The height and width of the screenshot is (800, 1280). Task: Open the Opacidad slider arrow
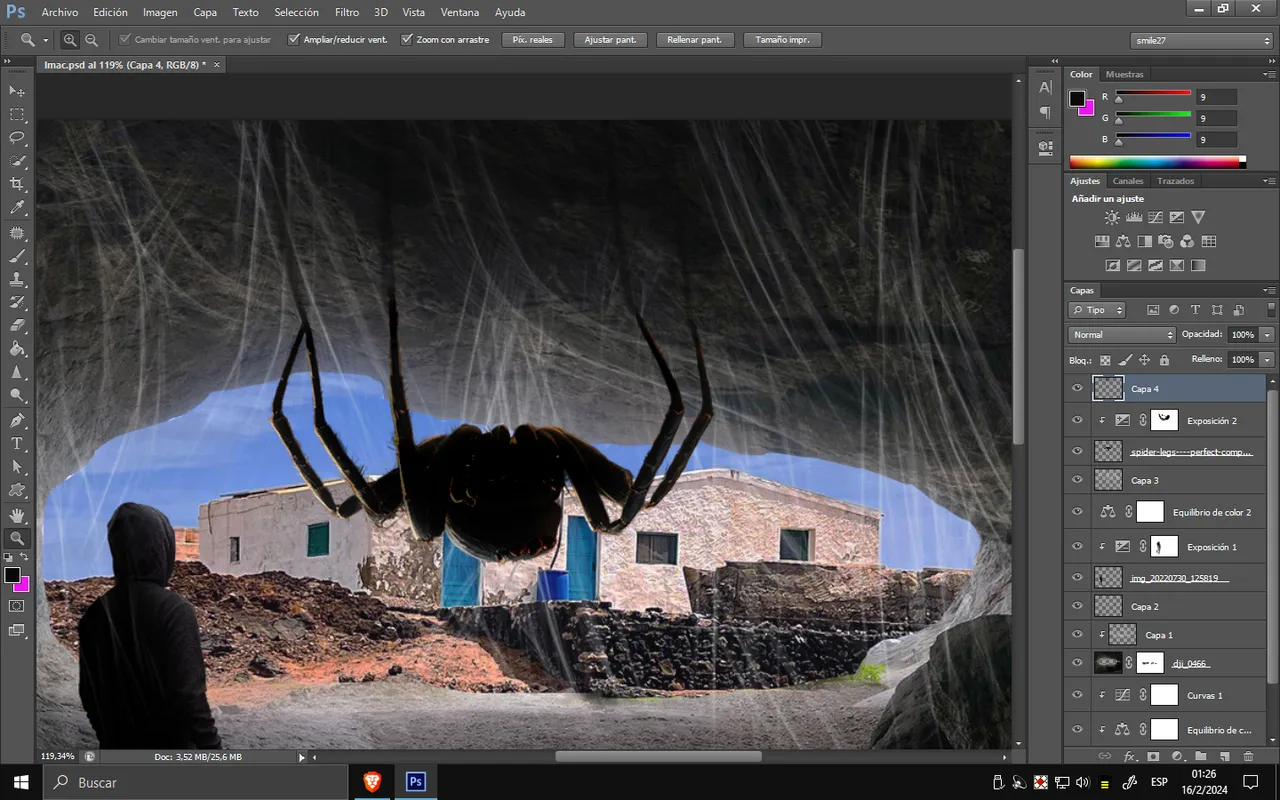1268,335
